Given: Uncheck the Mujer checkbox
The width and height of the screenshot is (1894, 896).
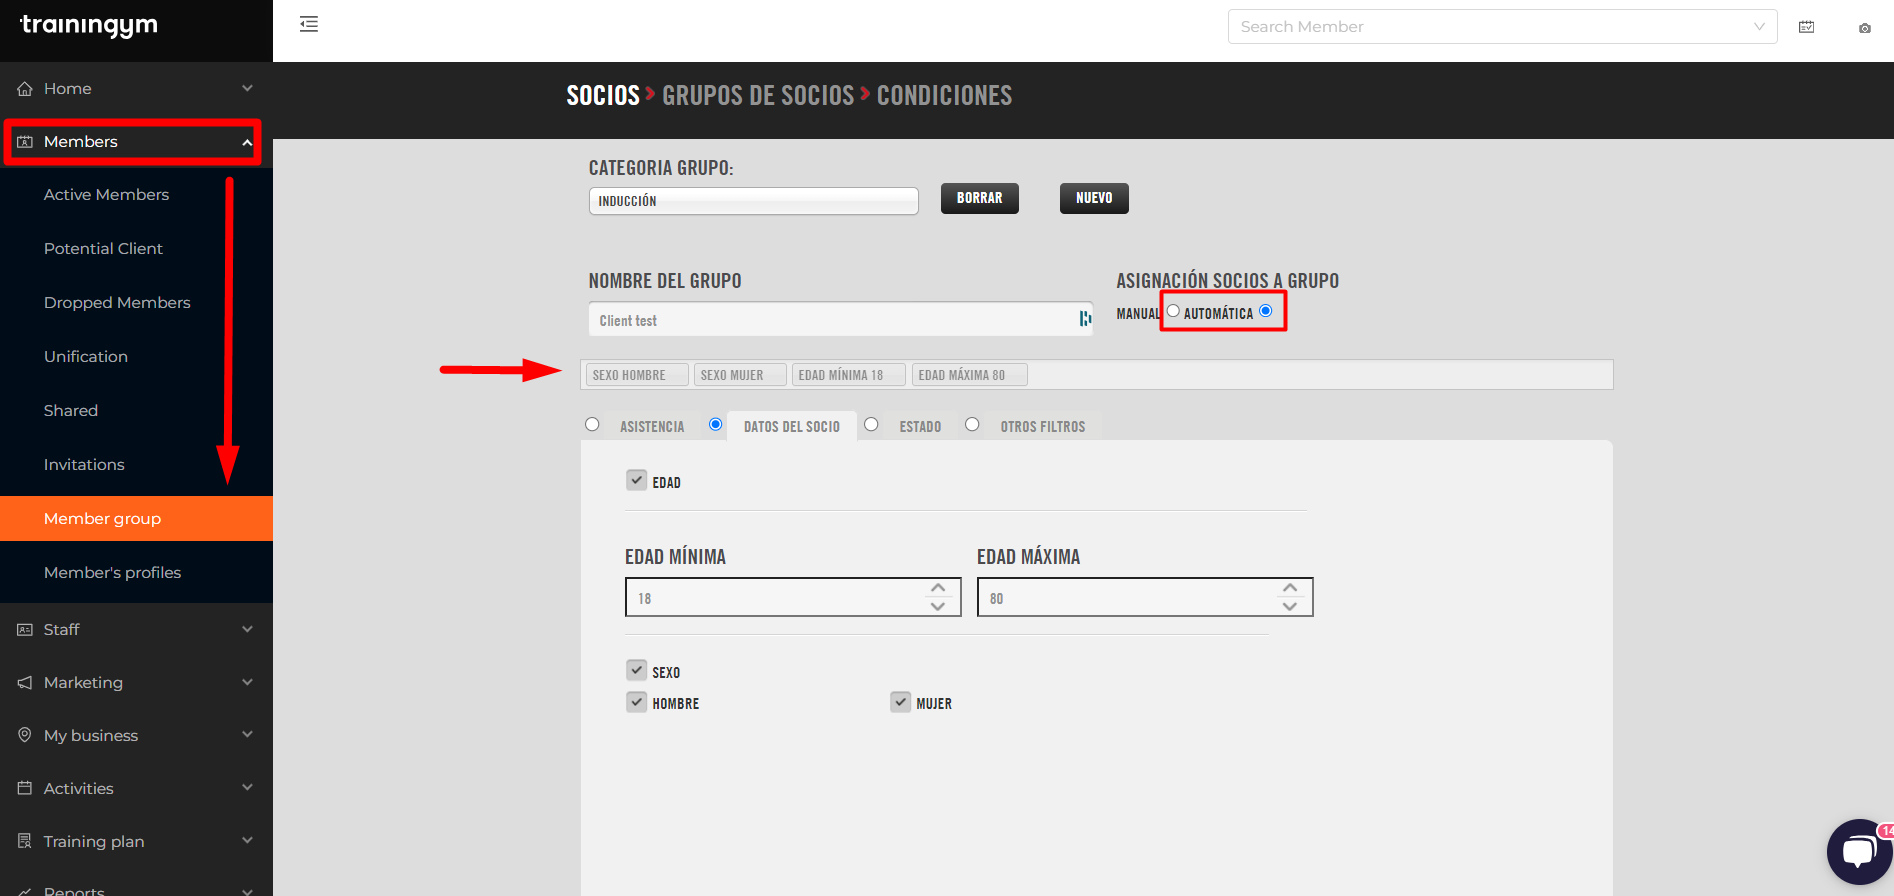Looking at the screenshot, I should (x=900, y=702).
